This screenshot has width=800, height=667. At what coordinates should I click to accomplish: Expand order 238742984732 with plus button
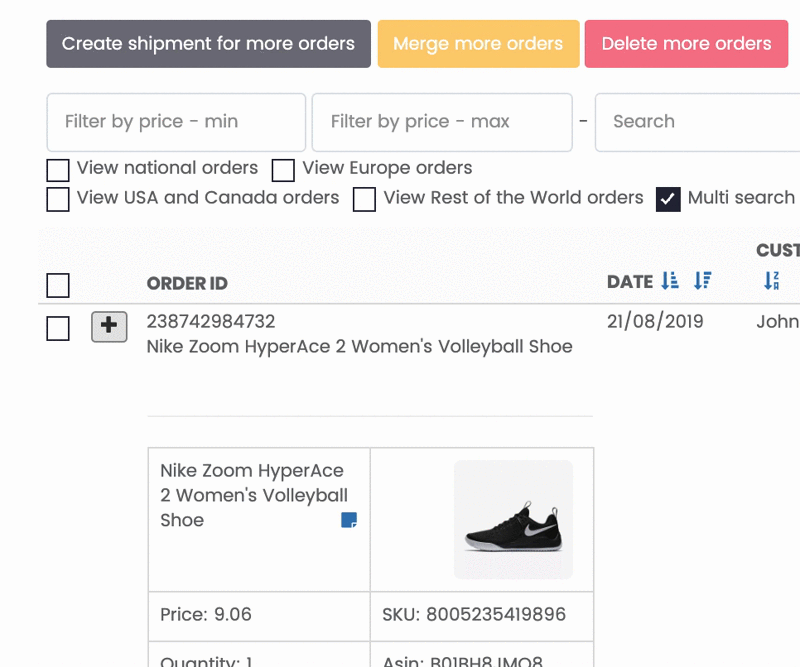(x=109, y=327)
